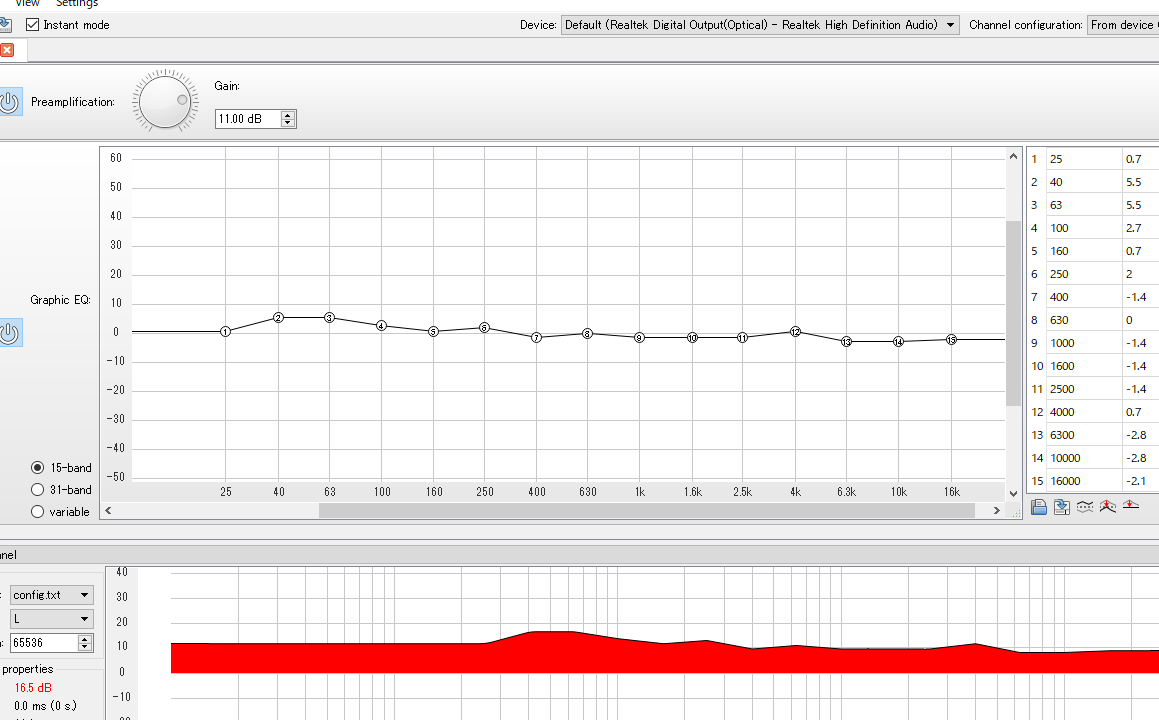Select the 31-band radio option
Screen dimensions: 1159x720
coord(38,489)
